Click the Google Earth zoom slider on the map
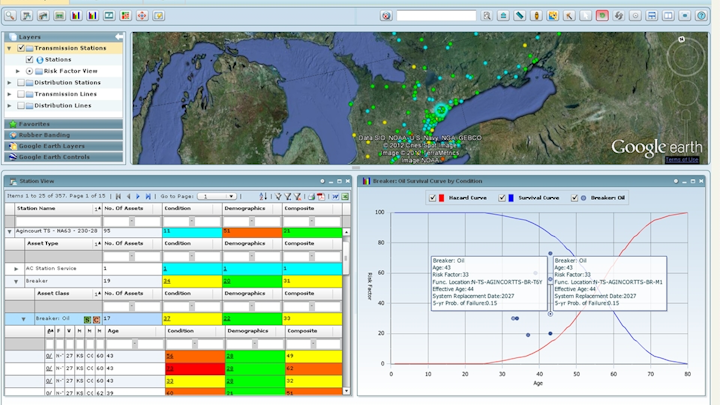Viewport: 720px width, 405px height. pos(686,129)
